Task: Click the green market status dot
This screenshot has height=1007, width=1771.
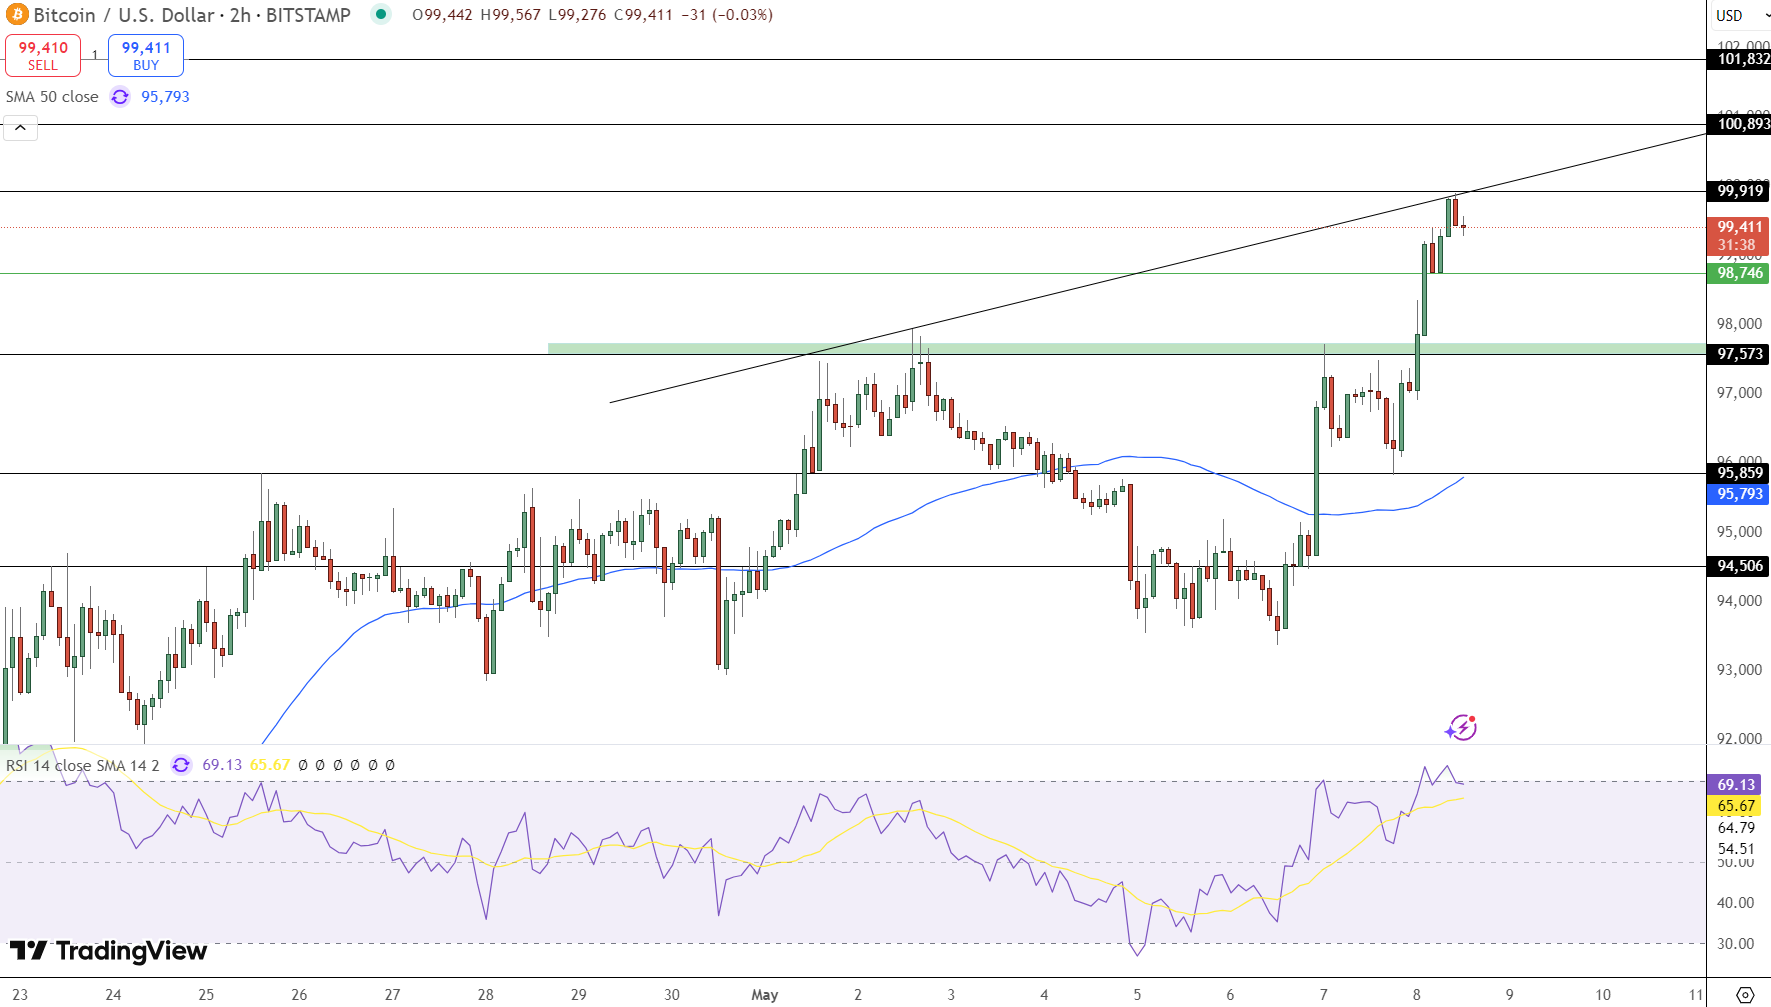Action: click(x=381, y=14)
